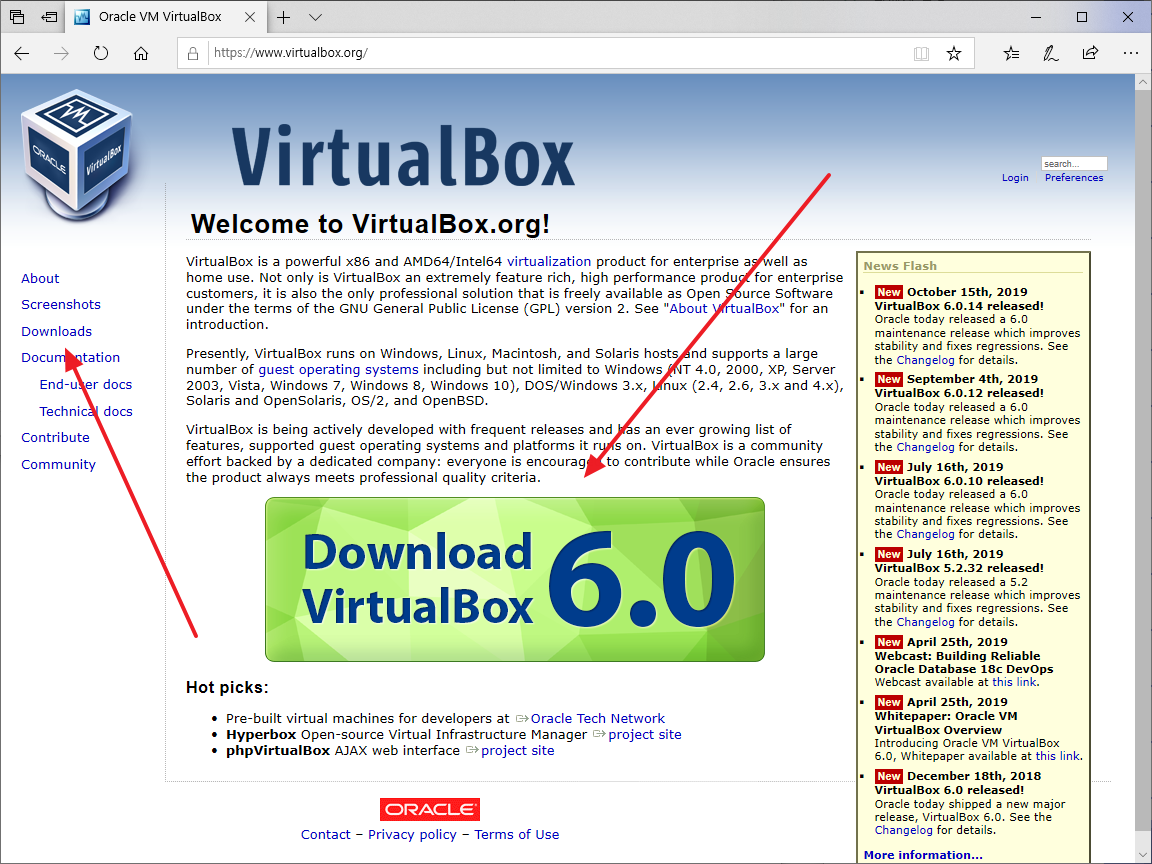Click the browser Back arrow

click(x=22, y=53)
